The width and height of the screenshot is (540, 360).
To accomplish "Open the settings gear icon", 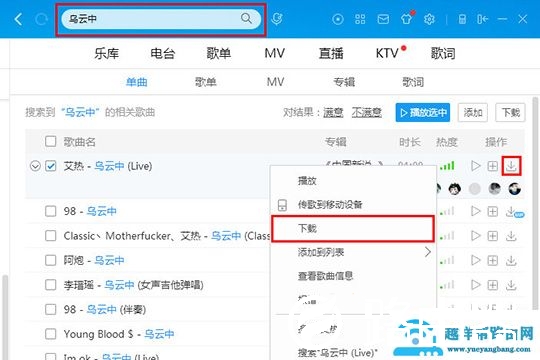I will point(429,19).
